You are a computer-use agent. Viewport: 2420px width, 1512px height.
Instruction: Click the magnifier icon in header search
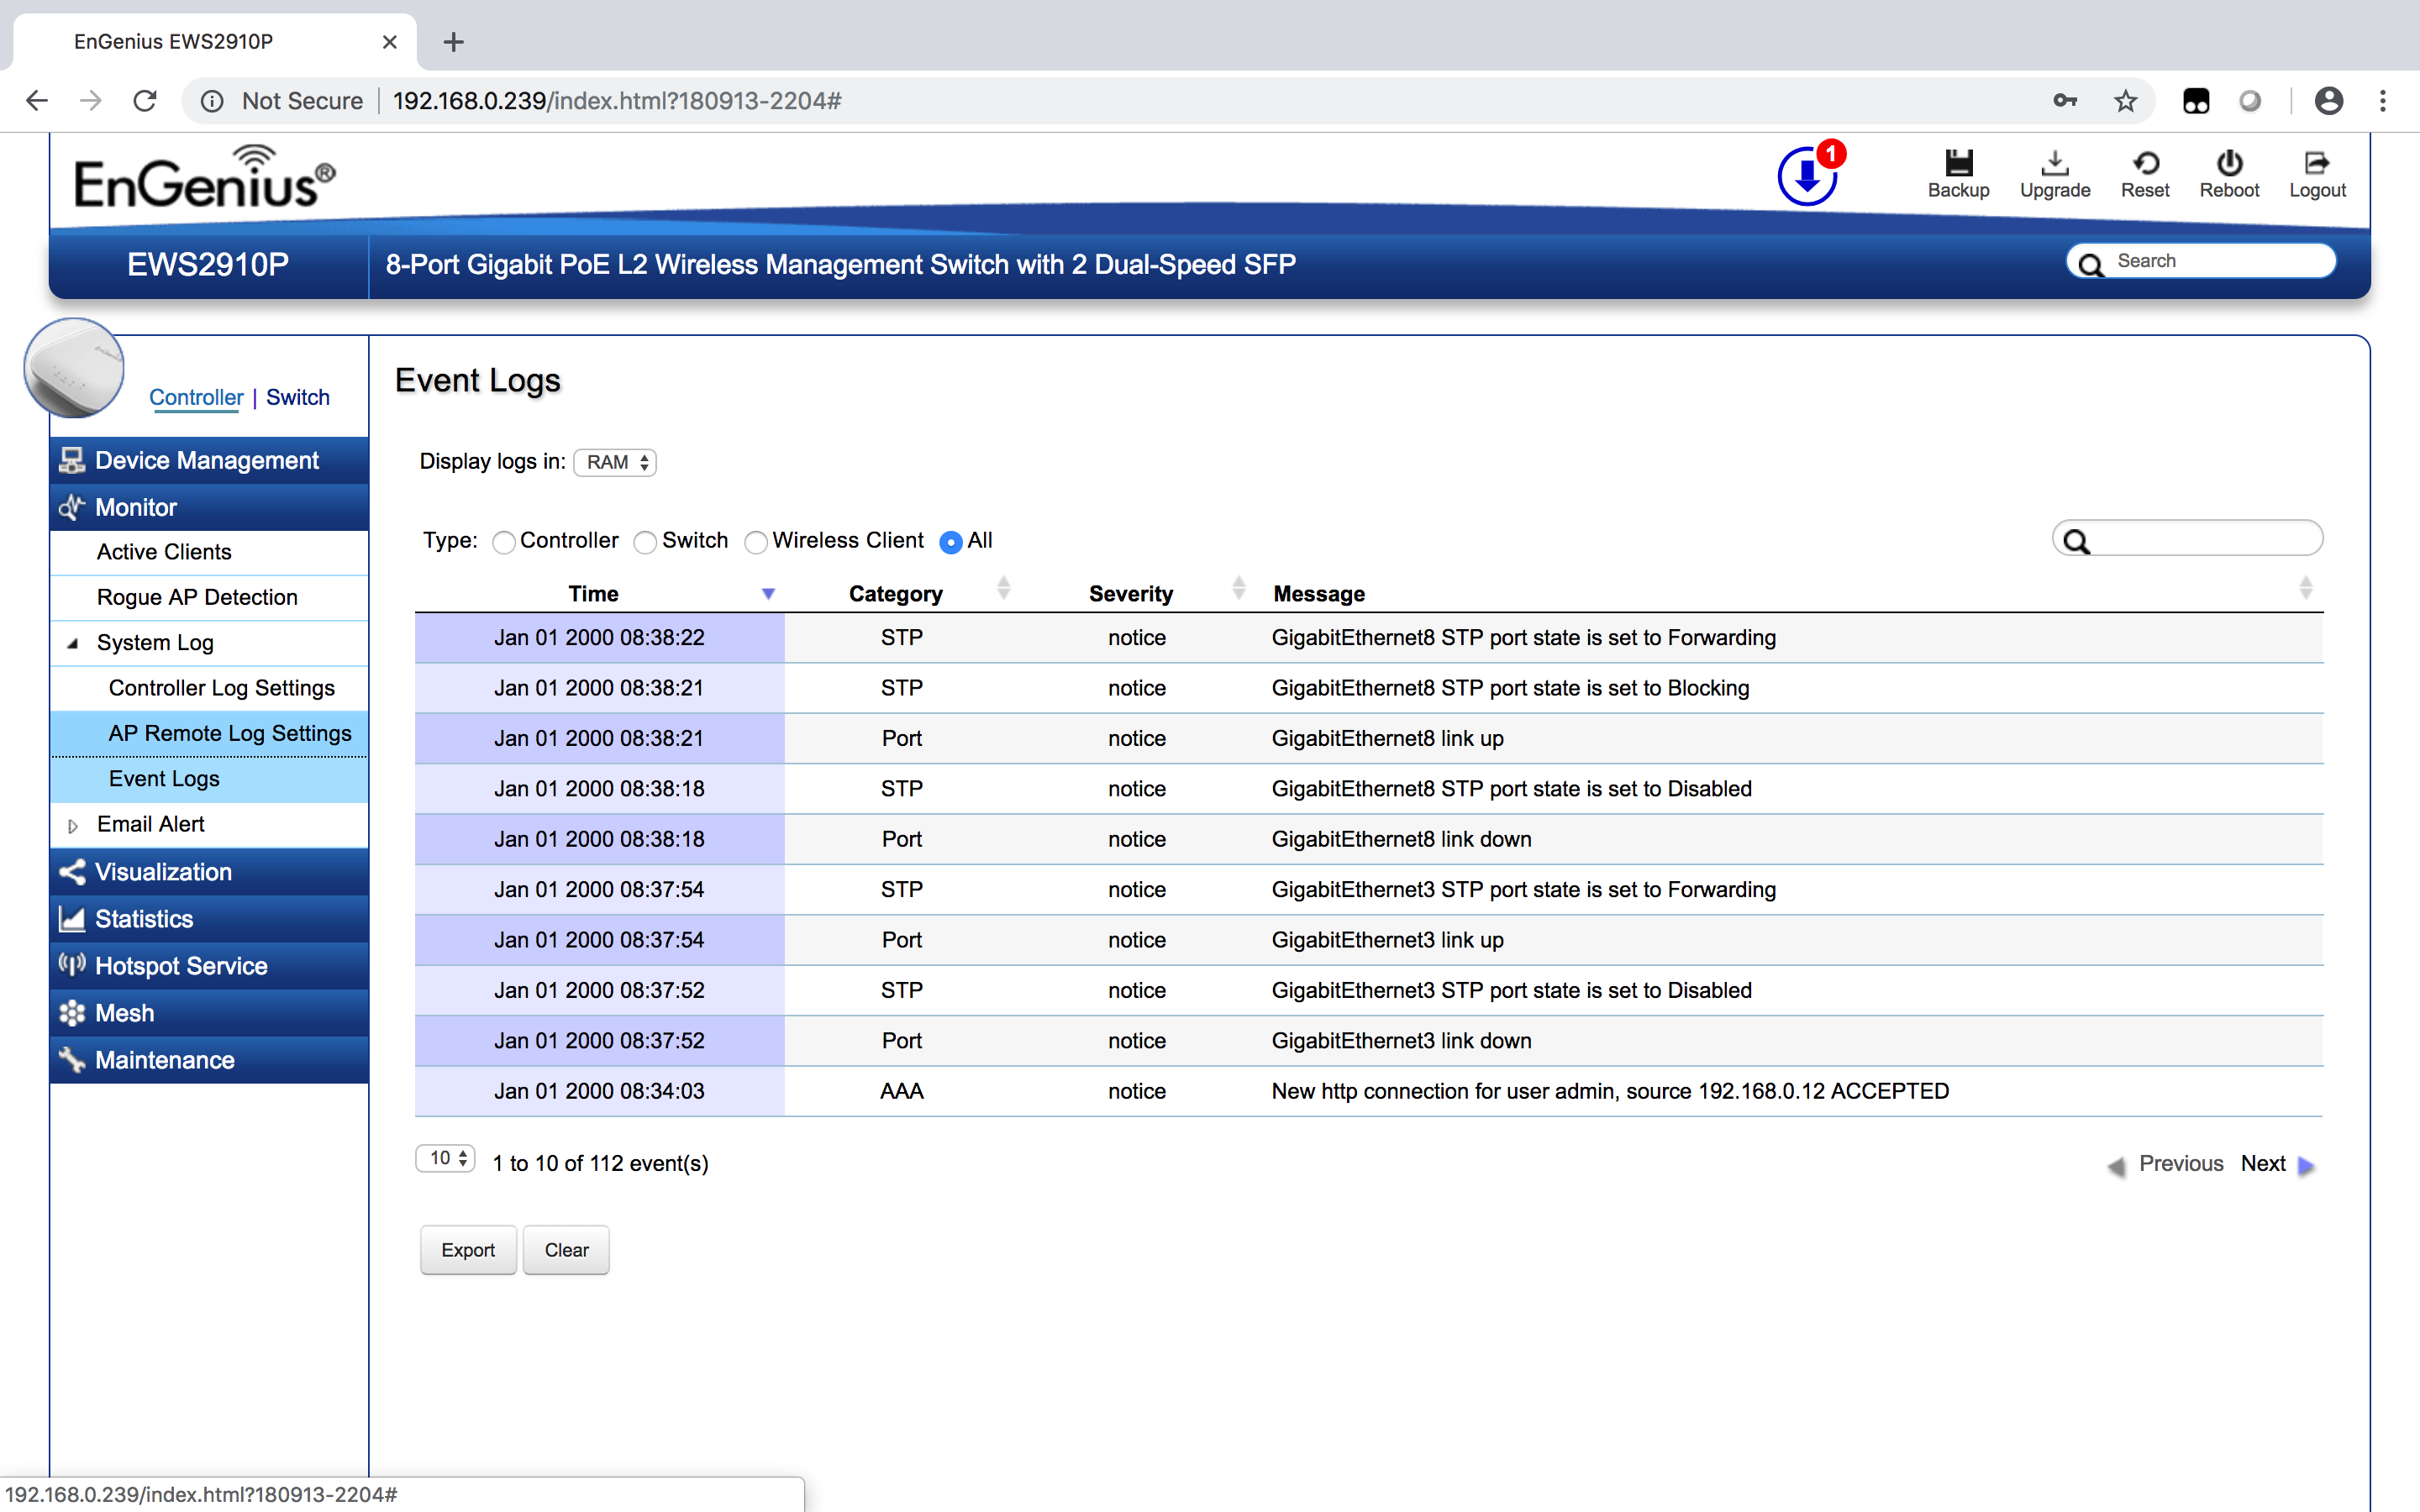click(2090, 263)
